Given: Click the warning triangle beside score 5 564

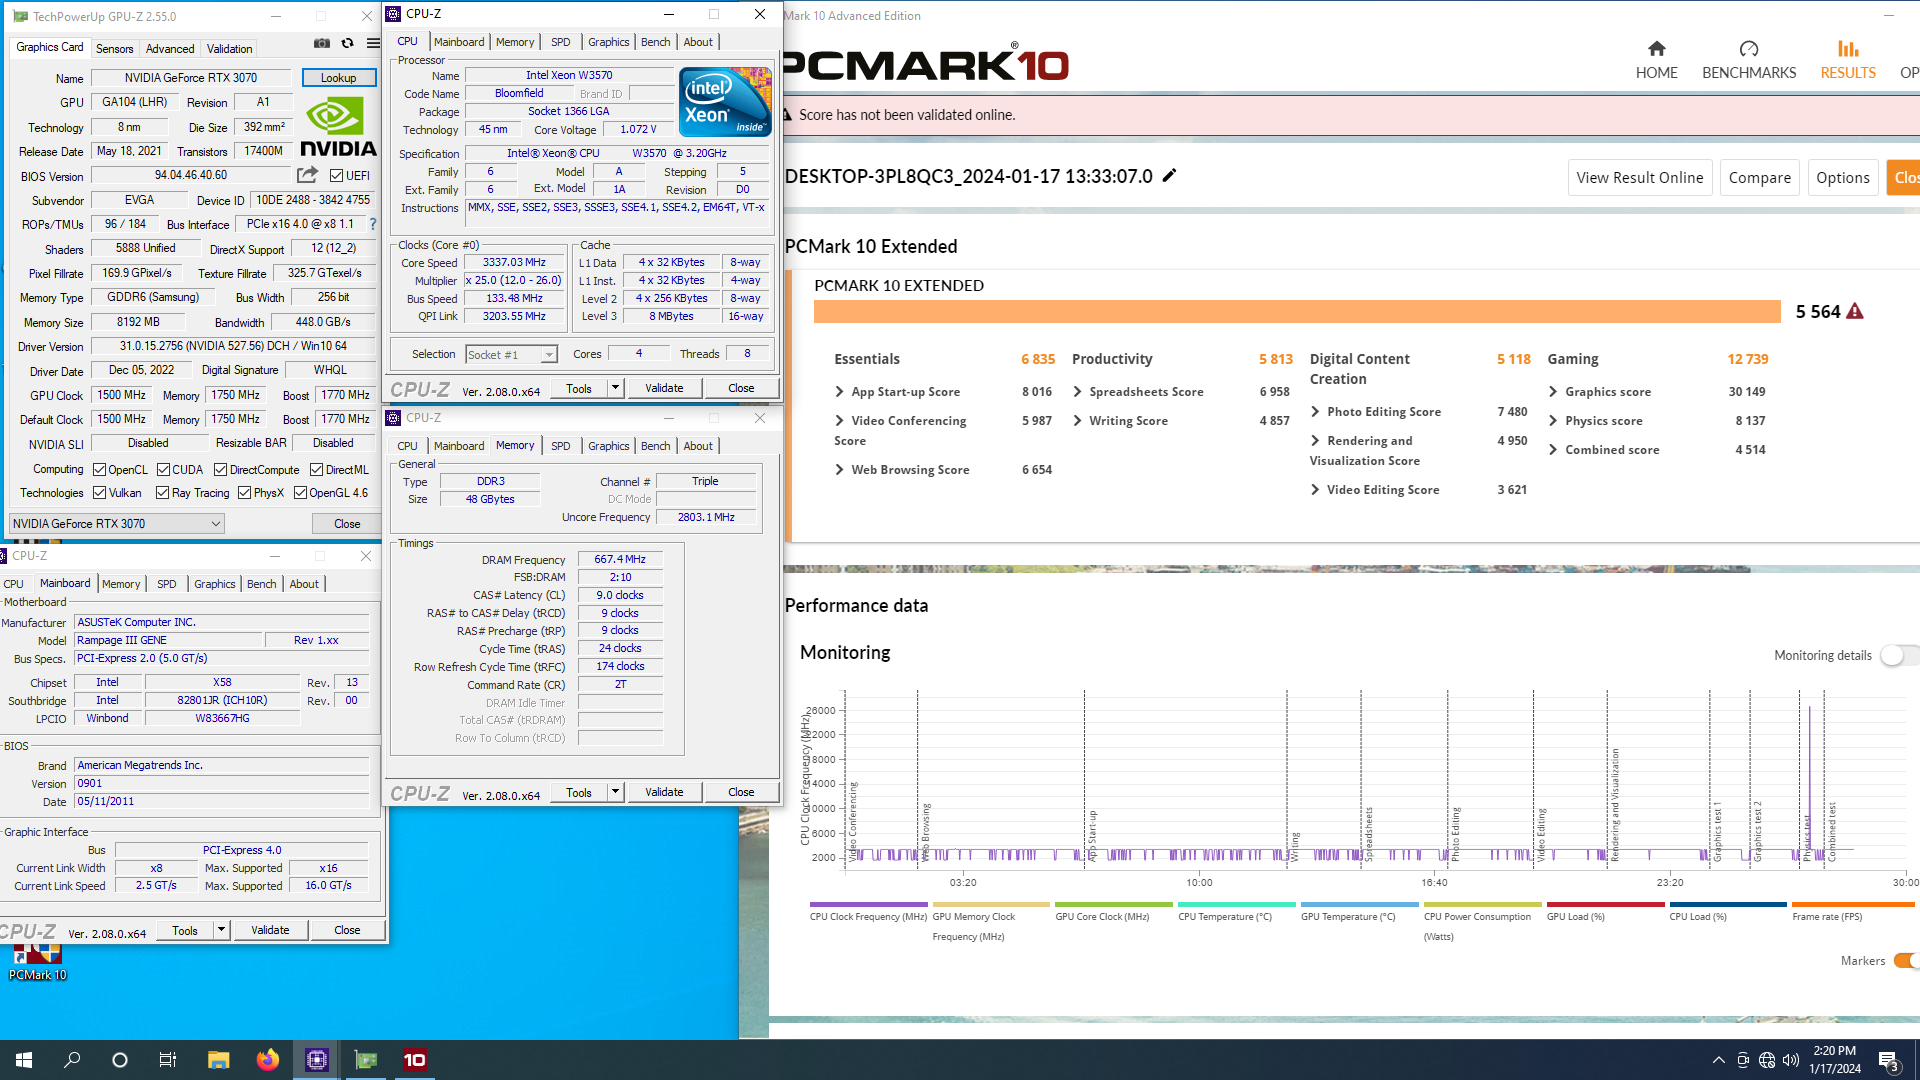Looking at the screenshot, I should (x=1855, y=311).
